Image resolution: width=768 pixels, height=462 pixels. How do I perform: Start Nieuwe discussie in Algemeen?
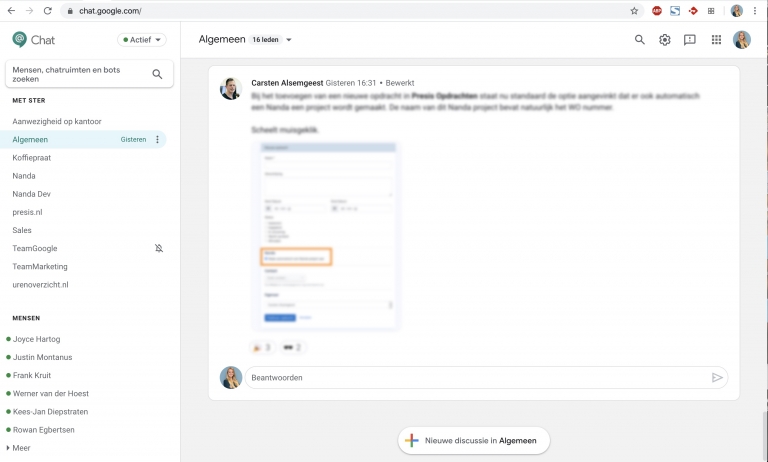[473, 440]
